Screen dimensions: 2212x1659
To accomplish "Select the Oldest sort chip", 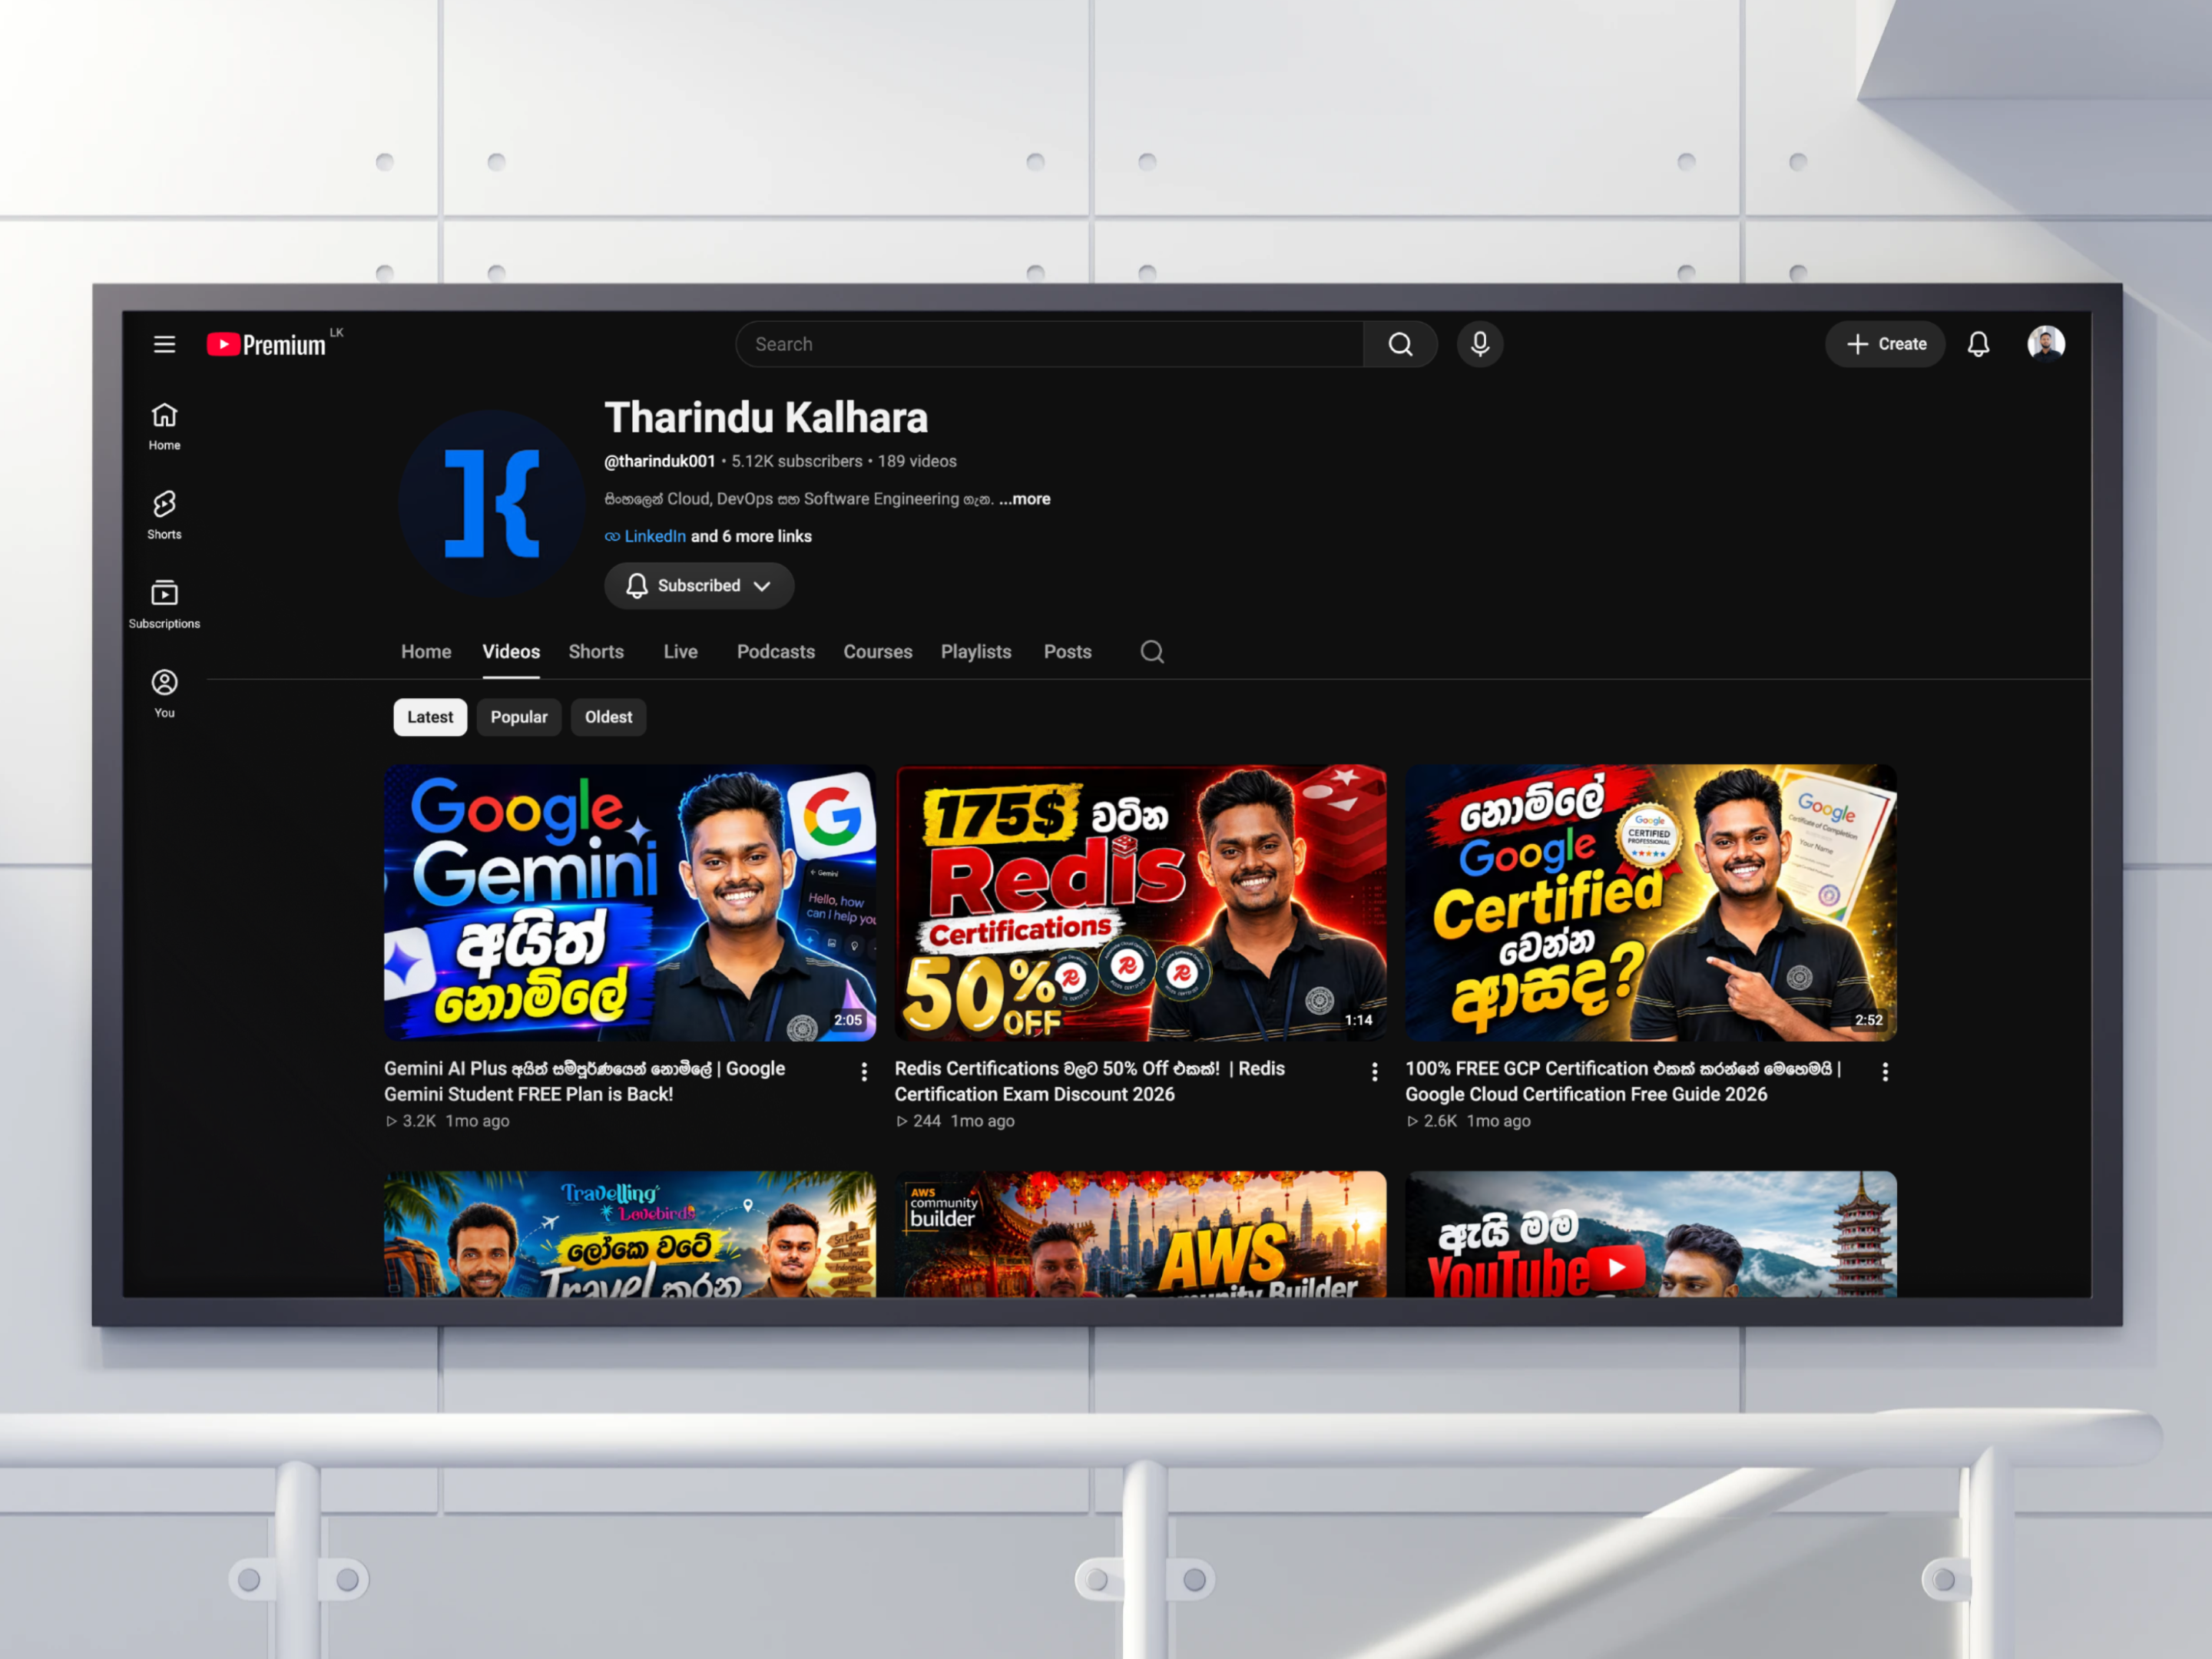I will (608, 717).
